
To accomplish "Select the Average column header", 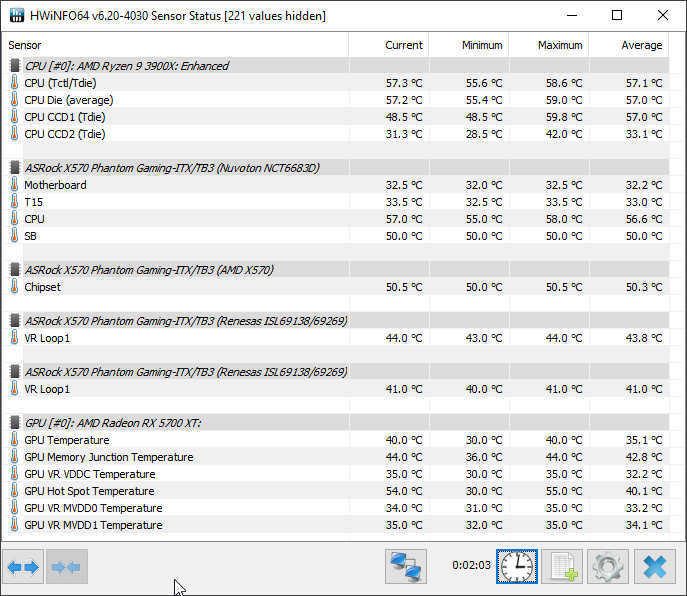I will tap(641, 45).
